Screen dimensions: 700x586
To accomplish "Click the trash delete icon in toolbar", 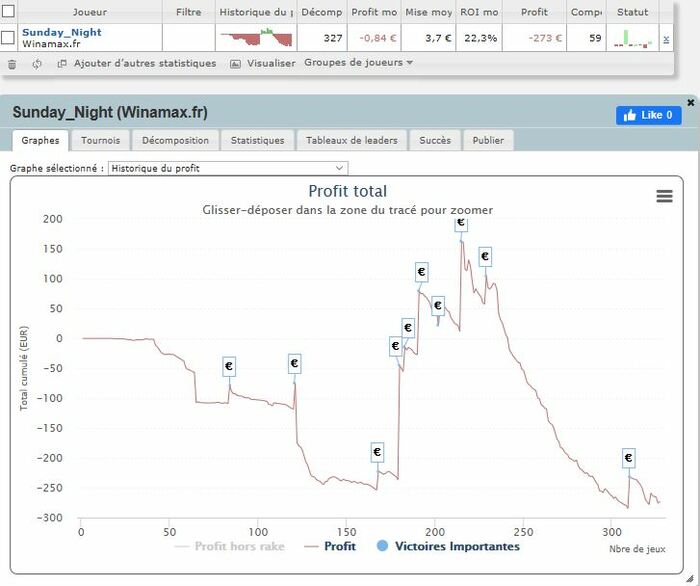I will (12, 64).
